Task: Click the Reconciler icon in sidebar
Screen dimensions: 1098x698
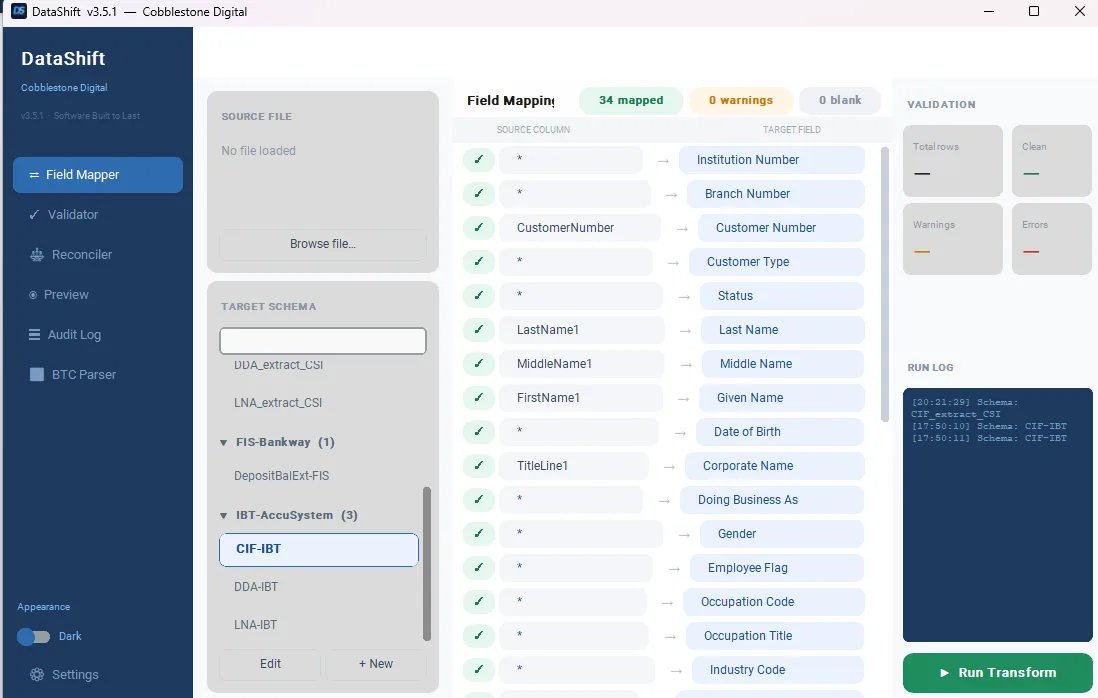Action: click(36, 255)
